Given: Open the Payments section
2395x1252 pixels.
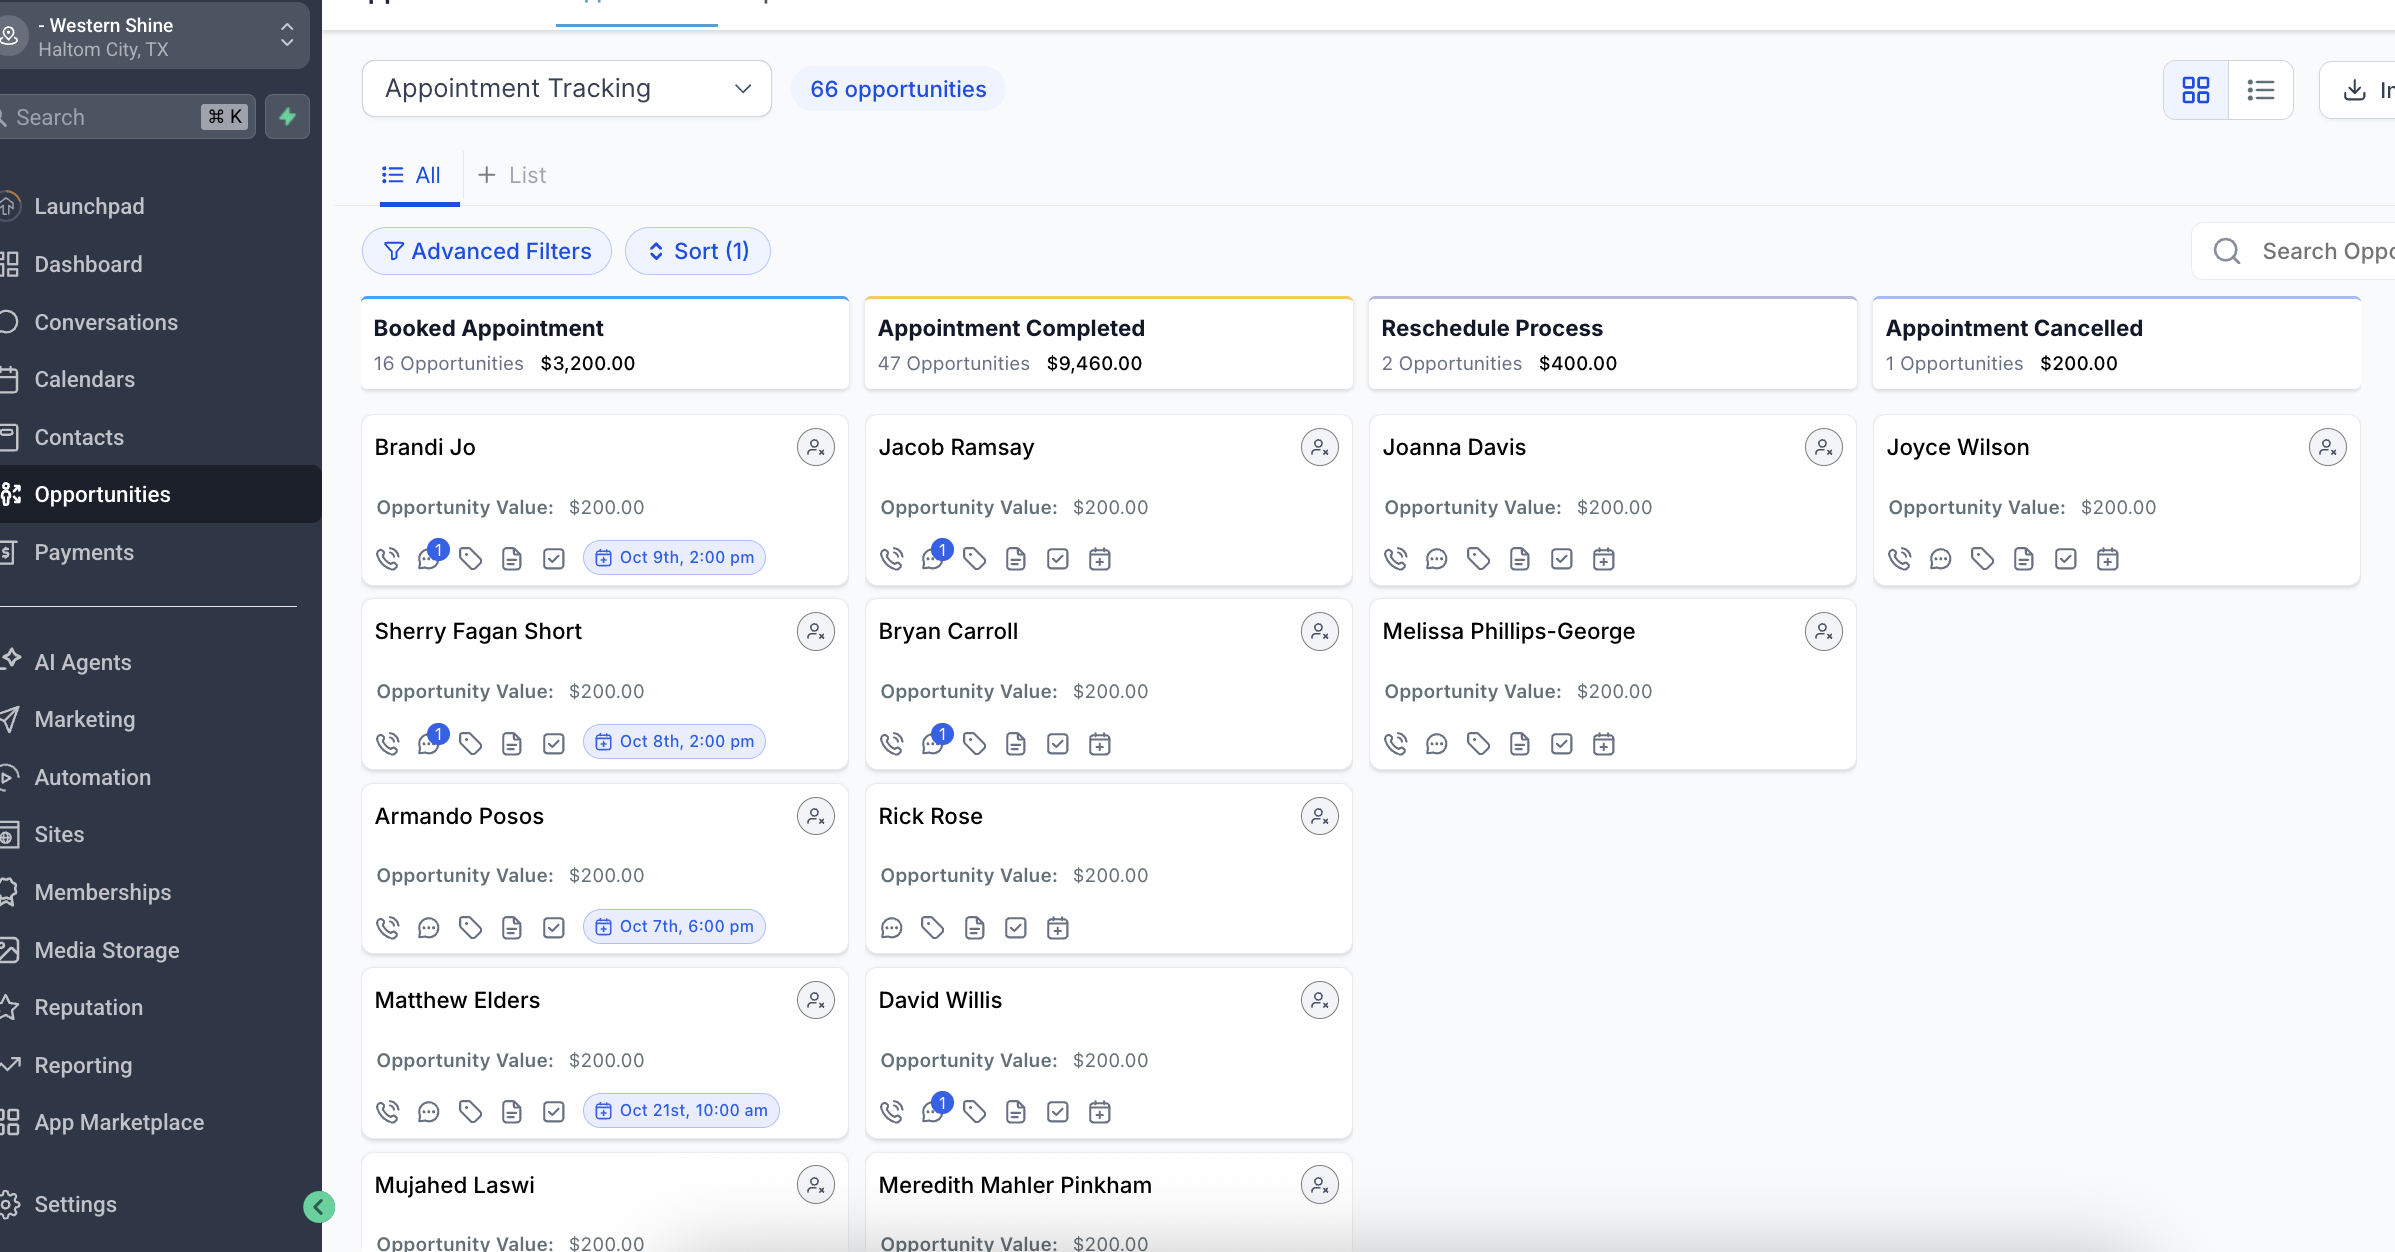Looking at the screenshot, I should (x=85, y=551).
